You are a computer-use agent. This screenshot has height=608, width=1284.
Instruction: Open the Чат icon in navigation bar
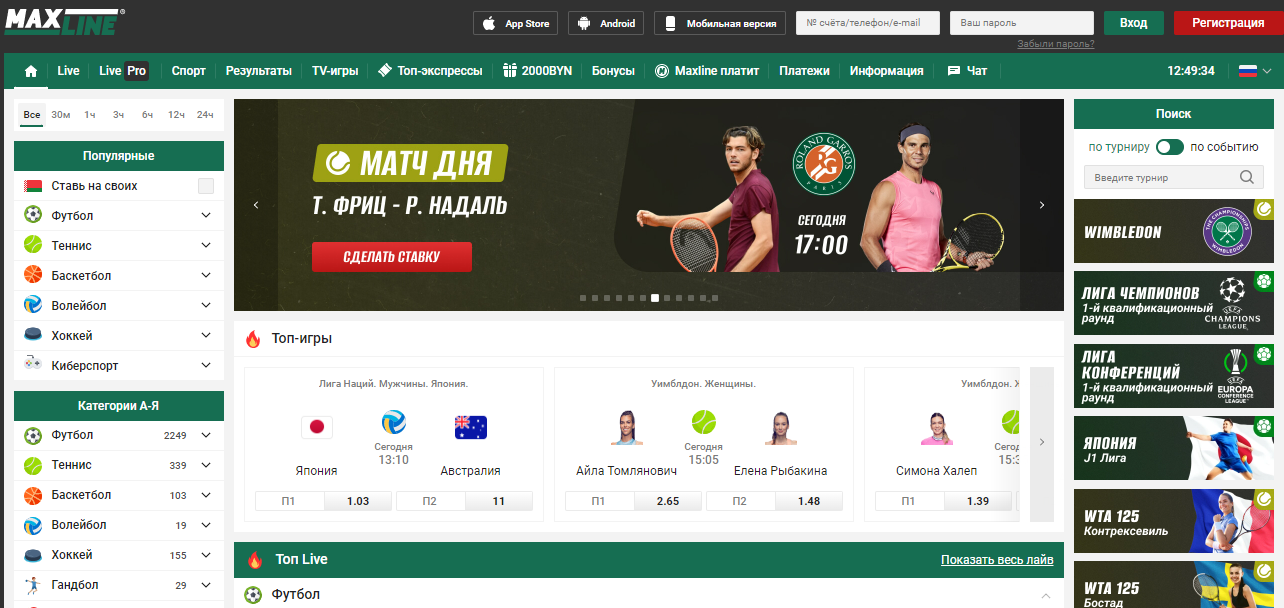click(x=954, y=71)
